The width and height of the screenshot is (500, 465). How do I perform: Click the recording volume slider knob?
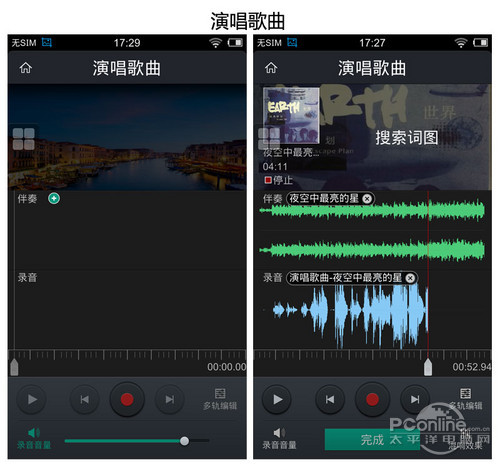[x=184, y=441]
